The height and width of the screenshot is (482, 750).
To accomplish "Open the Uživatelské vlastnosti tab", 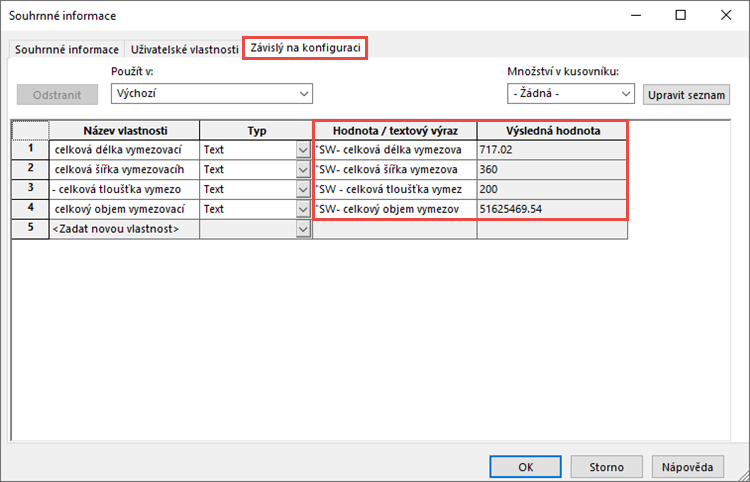I will point(184,49).
